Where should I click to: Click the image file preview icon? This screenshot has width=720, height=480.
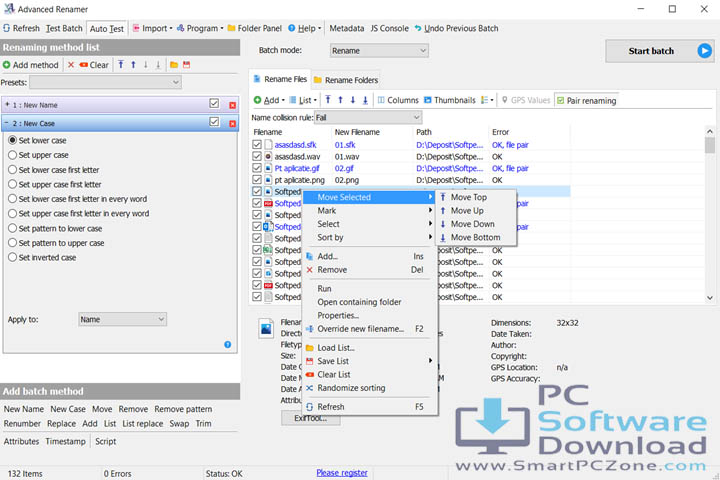pyautogui.click(x=266, y=329)
